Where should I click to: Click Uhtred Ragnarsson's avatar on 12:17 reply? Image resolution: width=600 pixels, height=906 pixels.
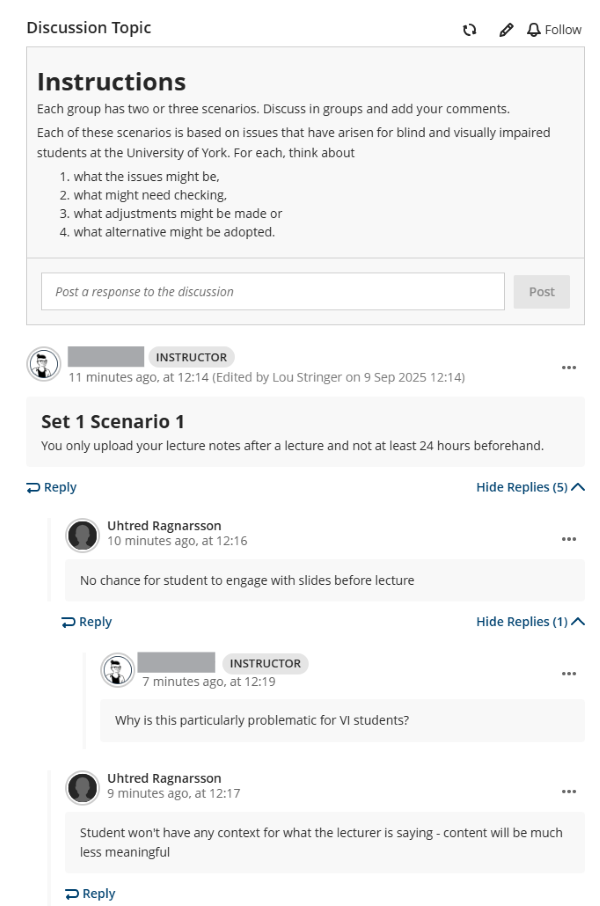tap(83, 787)
